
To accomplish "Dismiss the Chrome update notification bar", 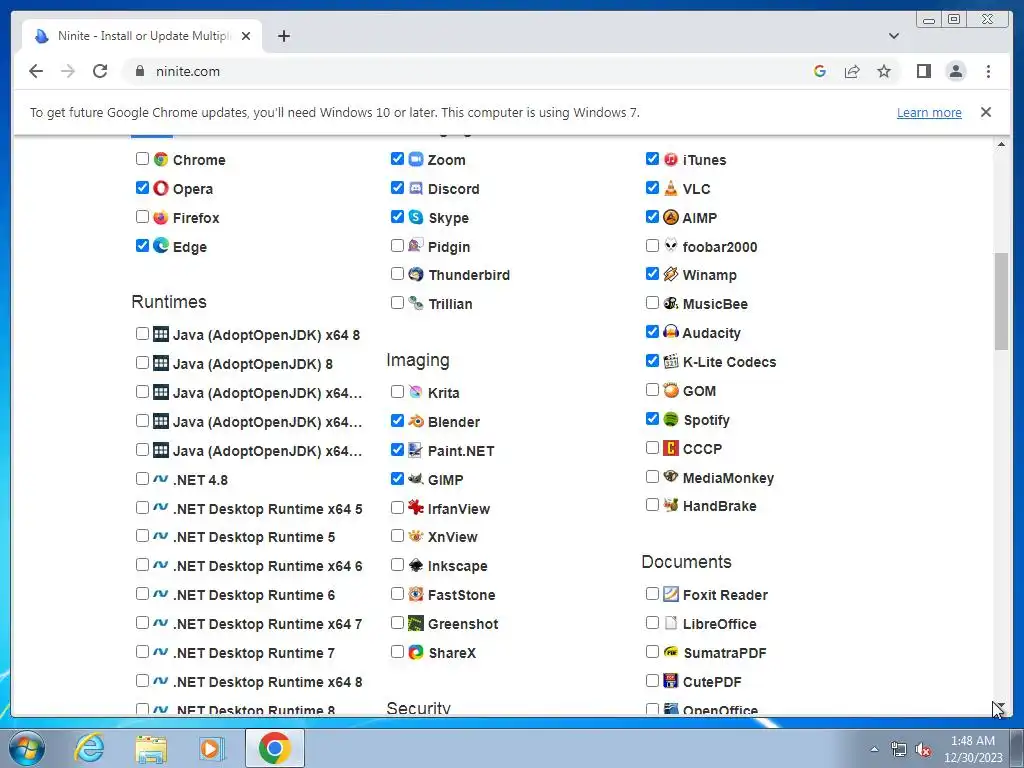I will tap(985, 112).
